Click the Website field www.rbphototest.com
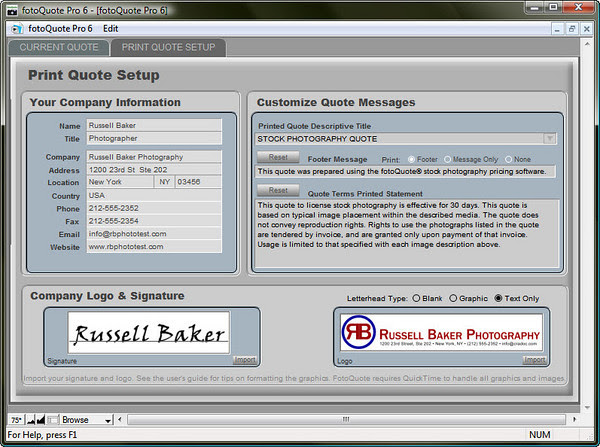The image size is (600, 447). coord(154,247)
